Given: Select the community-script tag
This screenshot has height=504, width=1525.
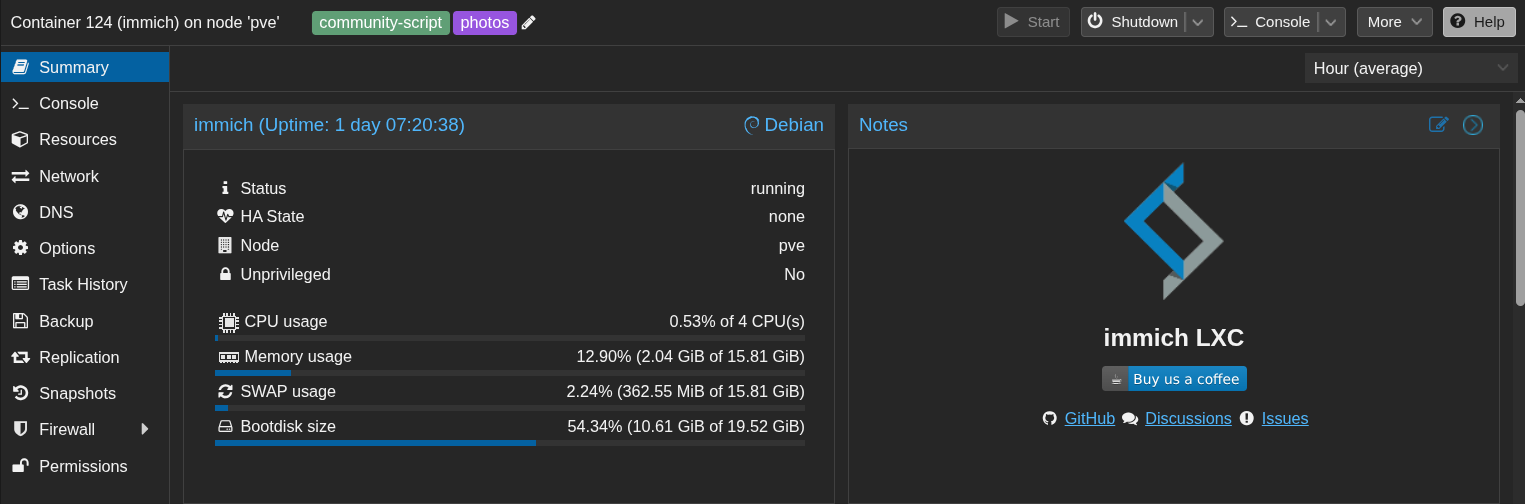Looking at the screenshot, I should (380, 22).
